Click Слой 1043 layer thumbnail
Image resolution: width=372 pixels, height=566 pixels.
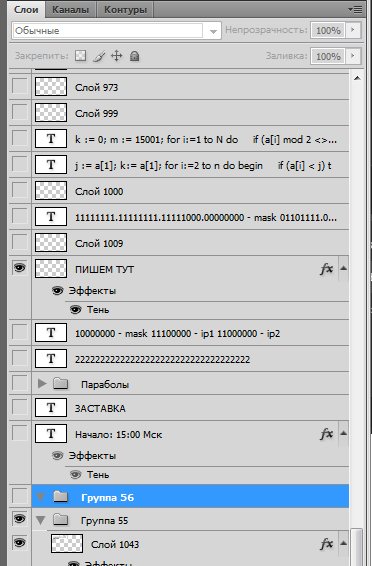coord(67,543)
